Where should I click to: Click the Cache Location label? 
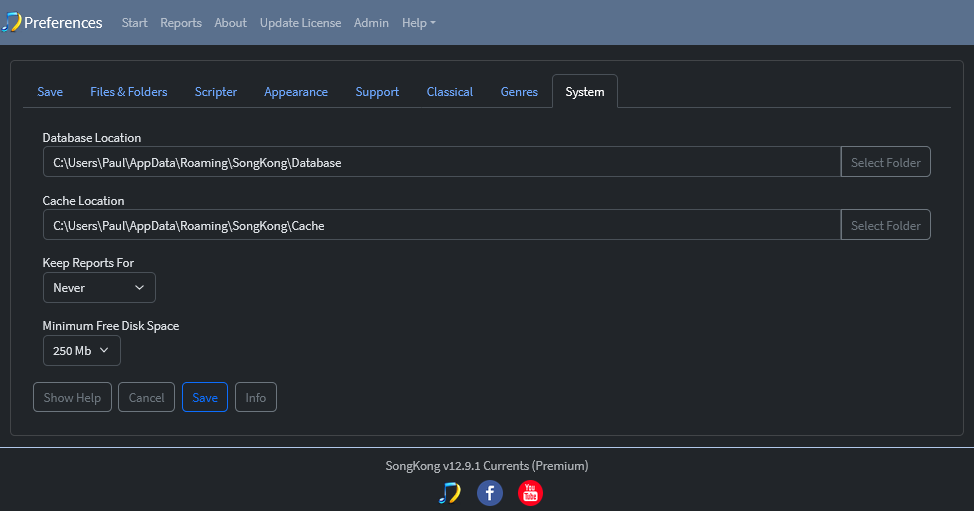point(83,201)
